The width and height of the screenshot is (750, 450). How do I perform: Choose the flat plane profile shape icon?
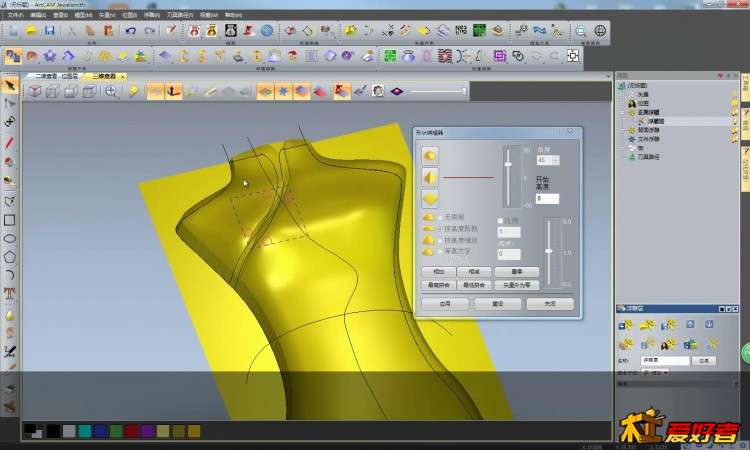(429, 197)
